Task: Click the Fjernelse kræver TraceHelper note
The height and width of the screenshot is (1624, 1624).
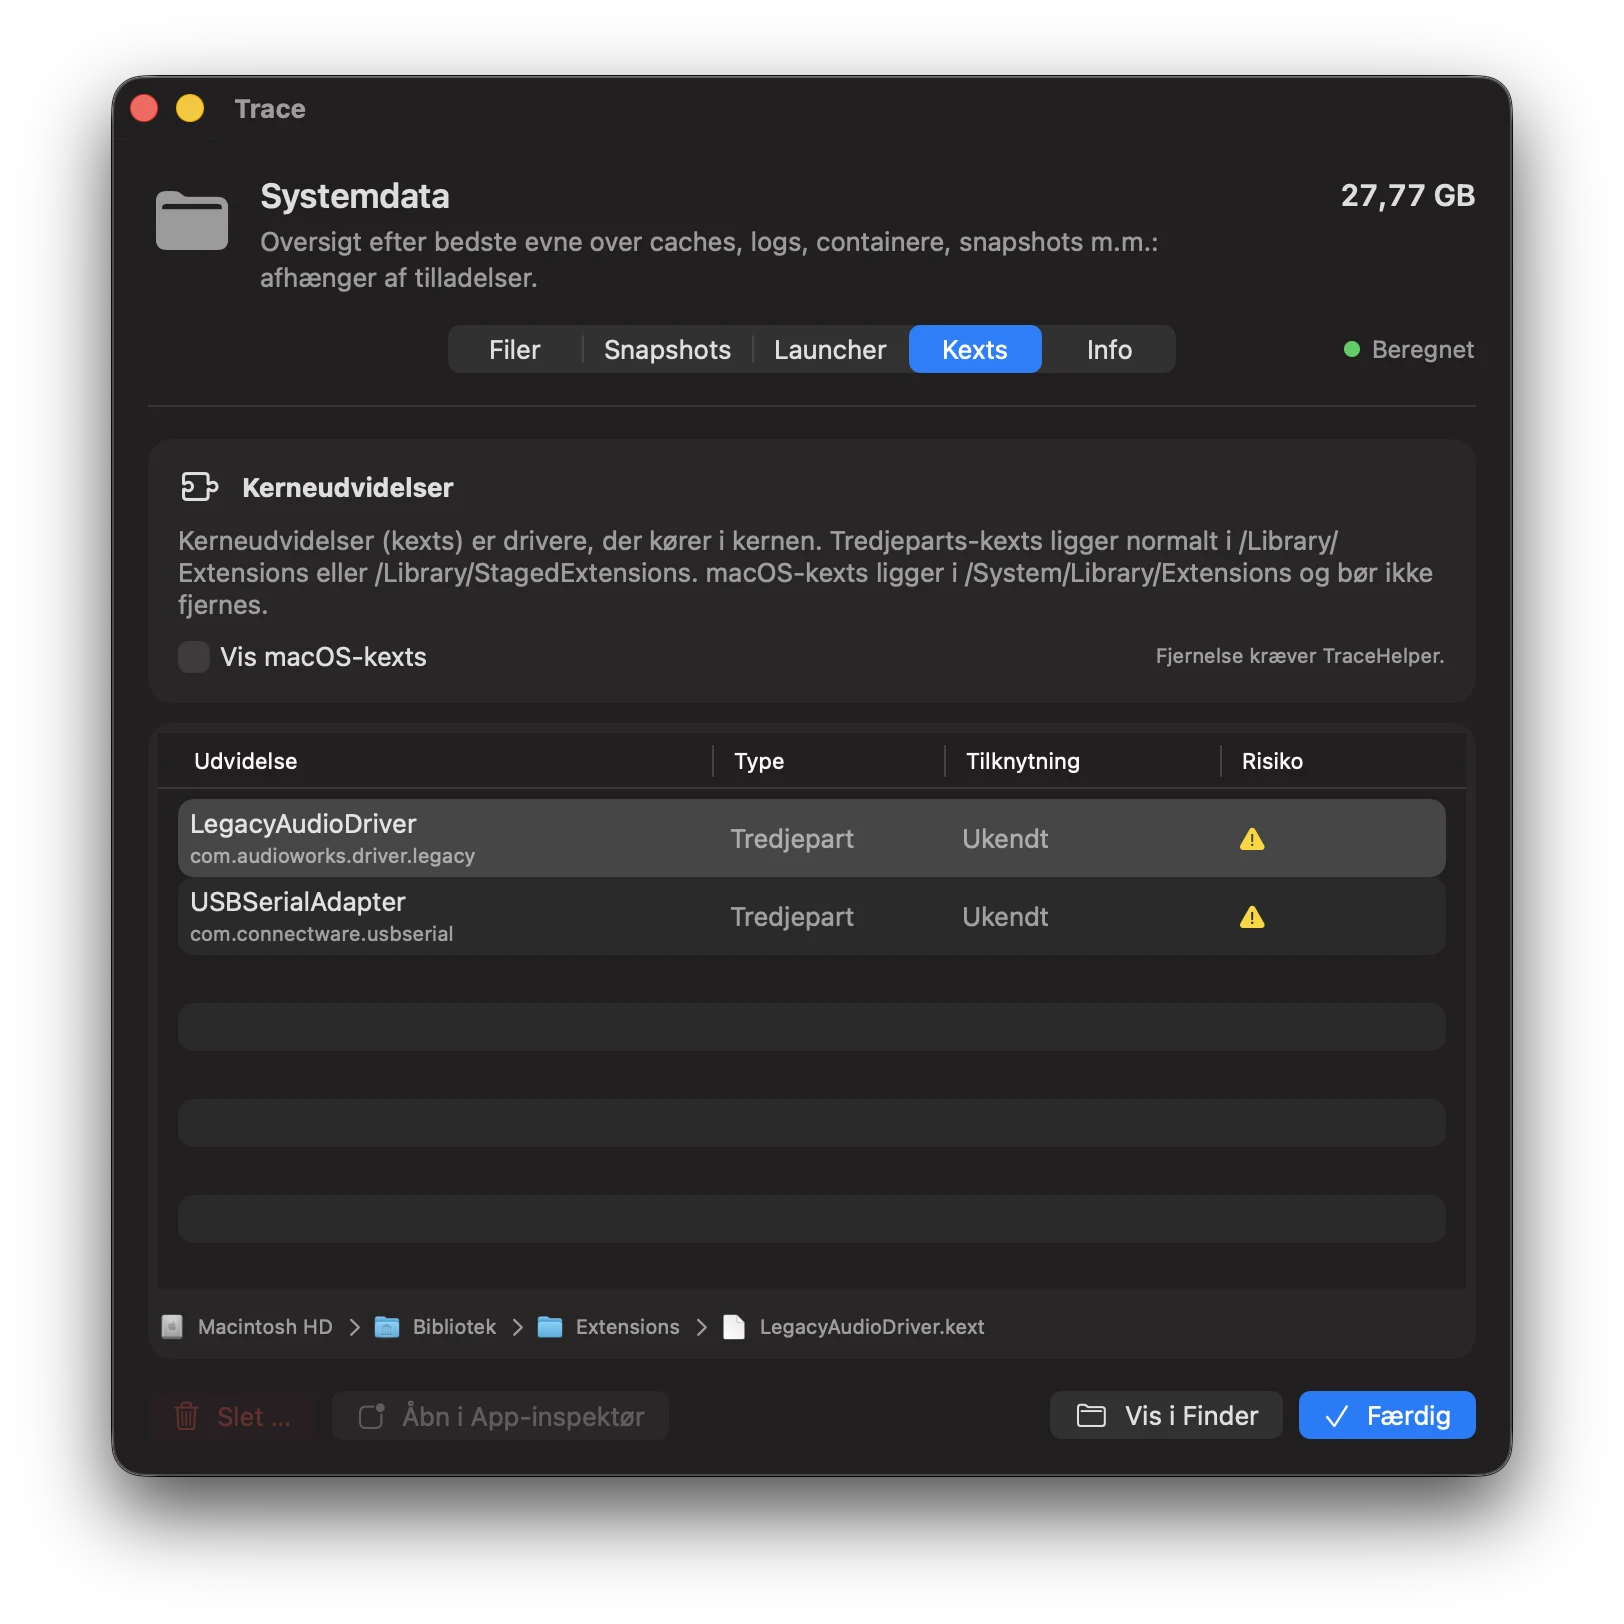Action: 1300,656
